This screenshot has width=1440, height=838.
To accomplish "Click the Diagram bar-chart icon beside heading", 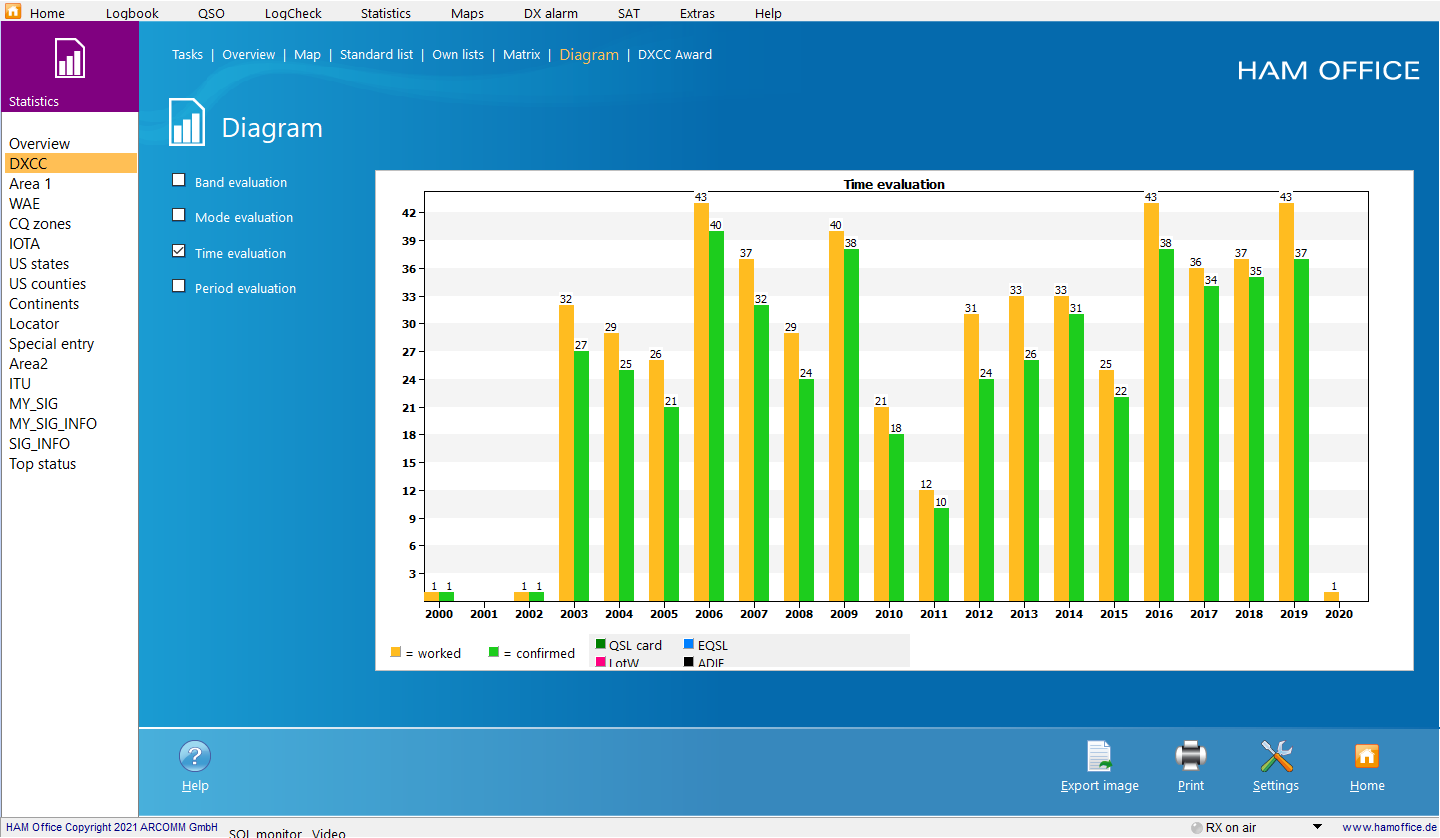I will pos(187,123).
